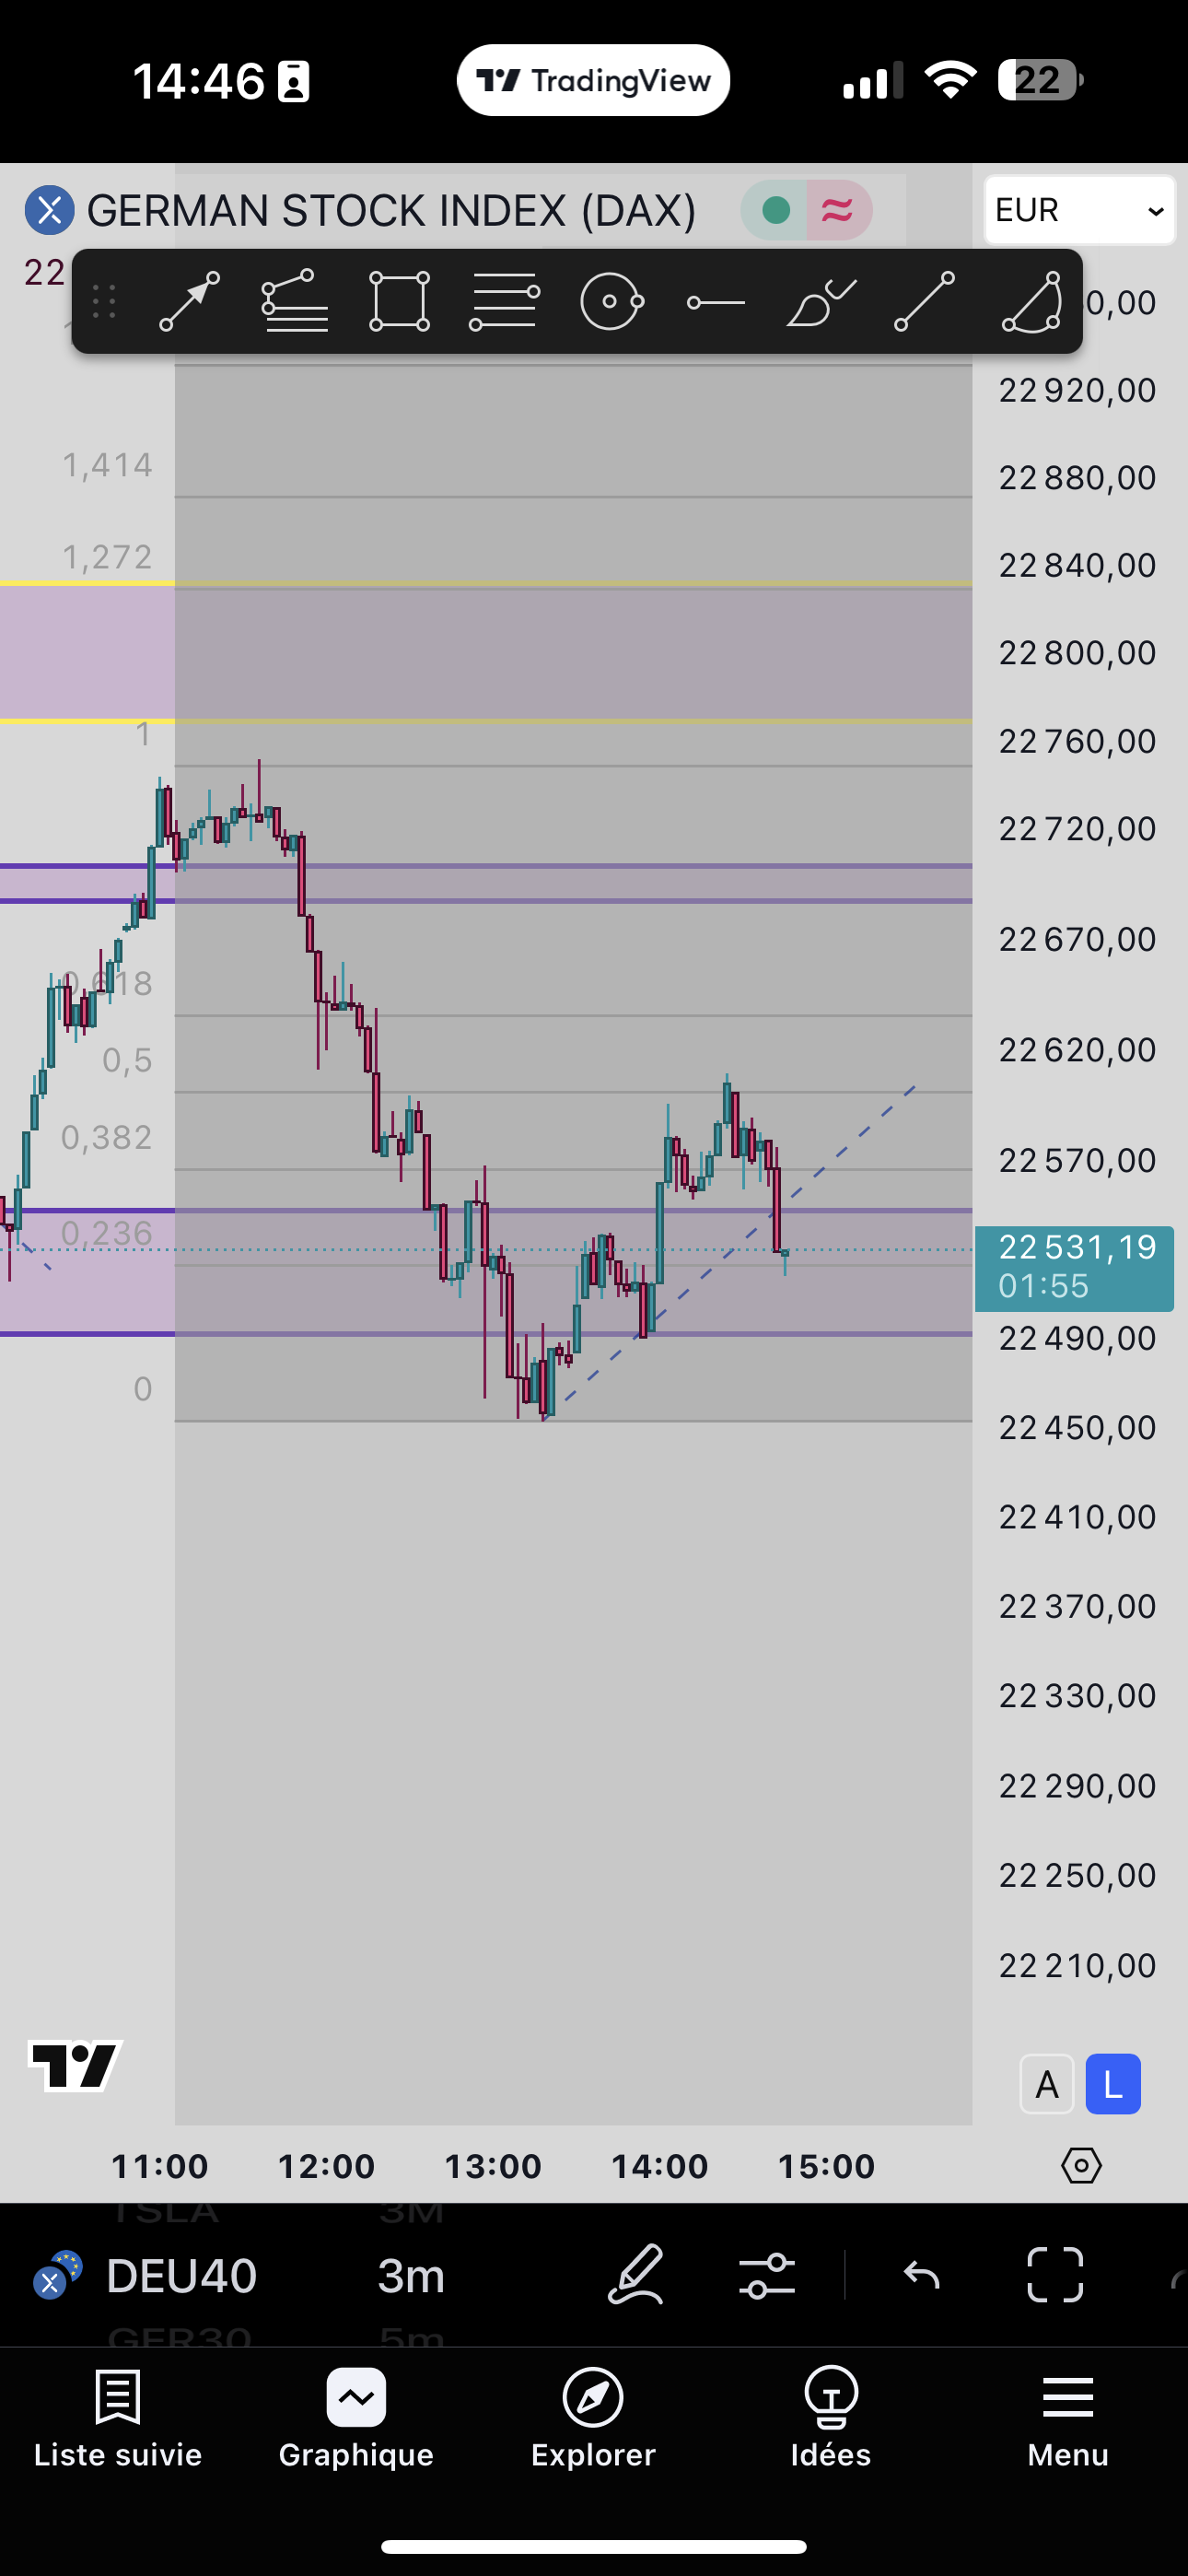The width and height of the screenshot is (1188, 2576).
Task: Toggle auto scale A button
Action: click(x=1046, y=2084)
